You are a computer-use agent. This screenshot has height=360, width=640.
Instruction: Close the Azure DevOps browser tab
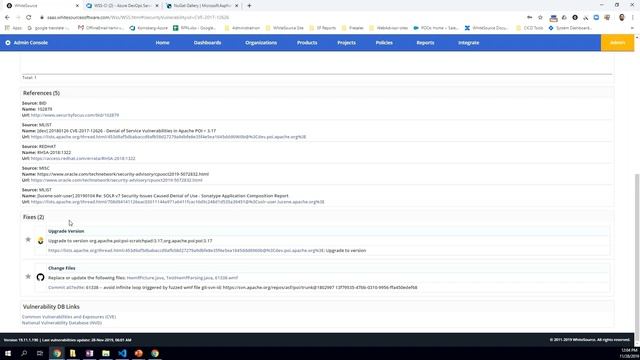click(x=157, y=6)
